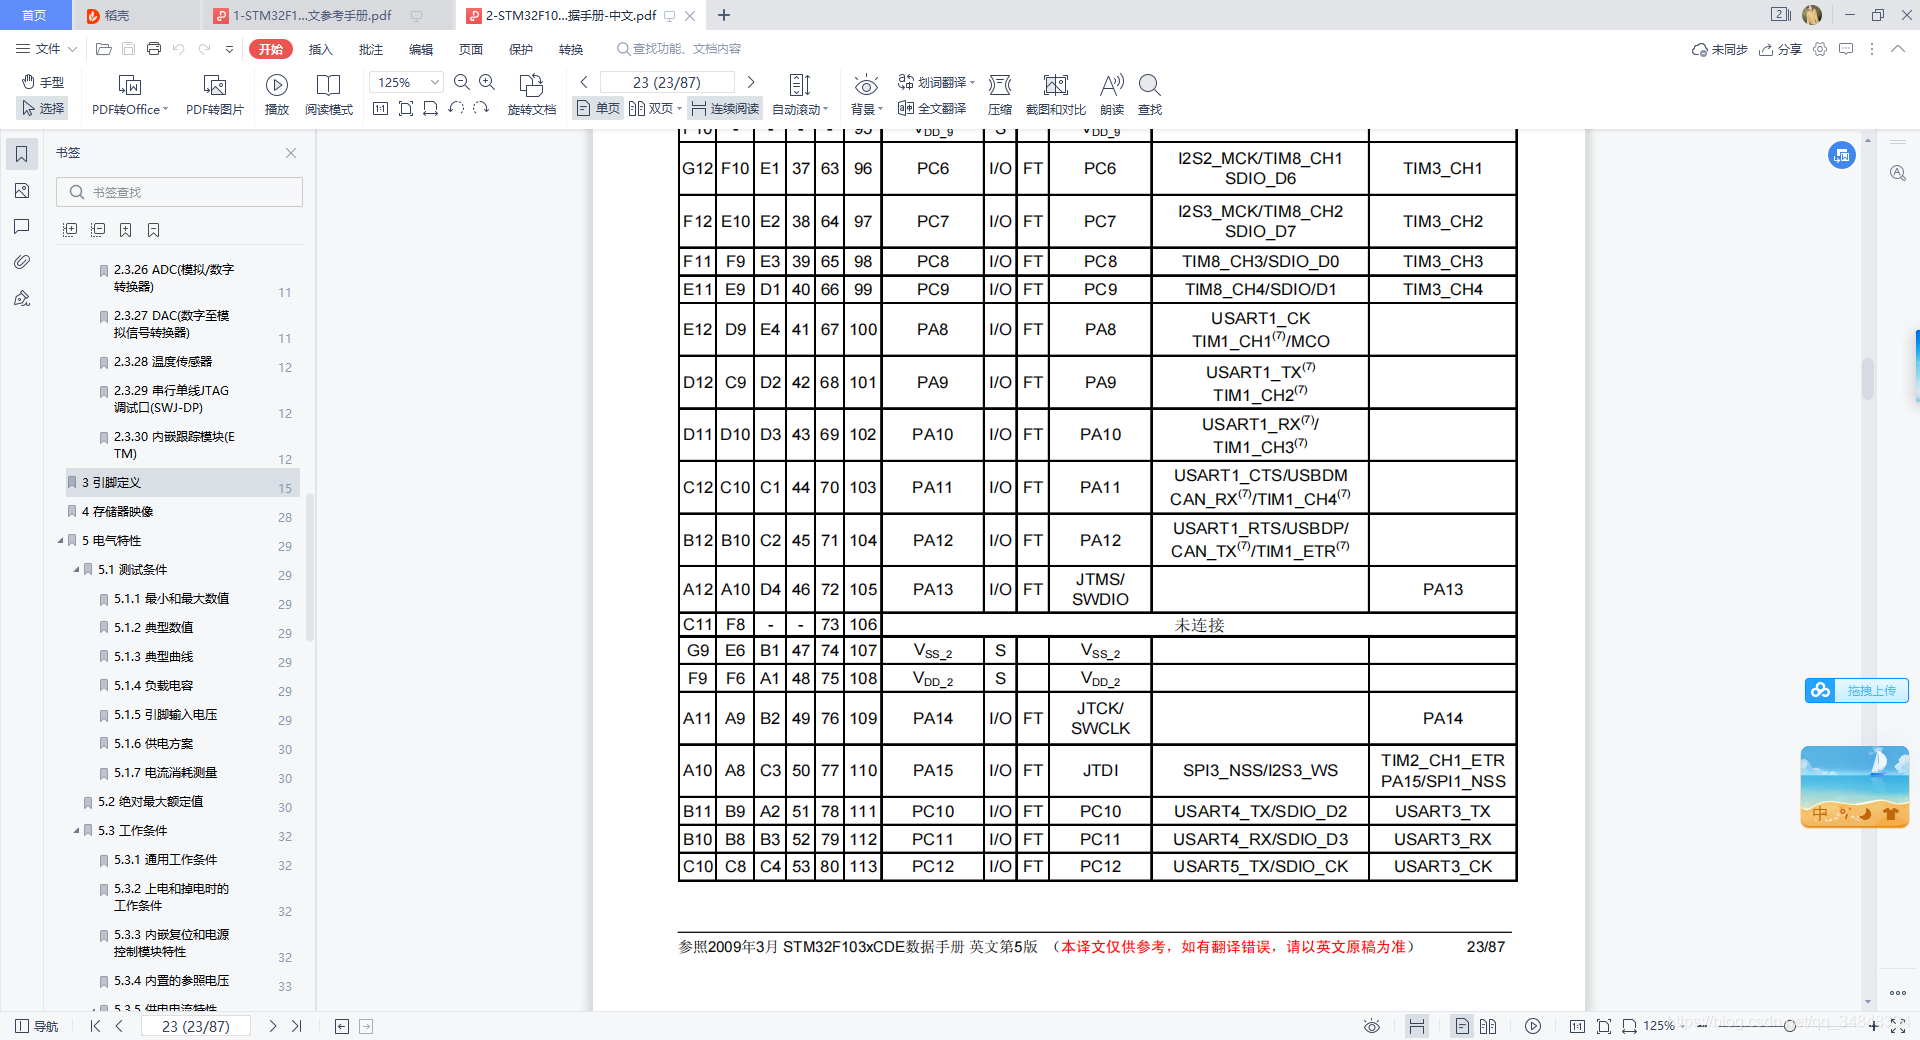Click the function search box
Viewport: 1920px width, 1040px height.
point(680,49)
